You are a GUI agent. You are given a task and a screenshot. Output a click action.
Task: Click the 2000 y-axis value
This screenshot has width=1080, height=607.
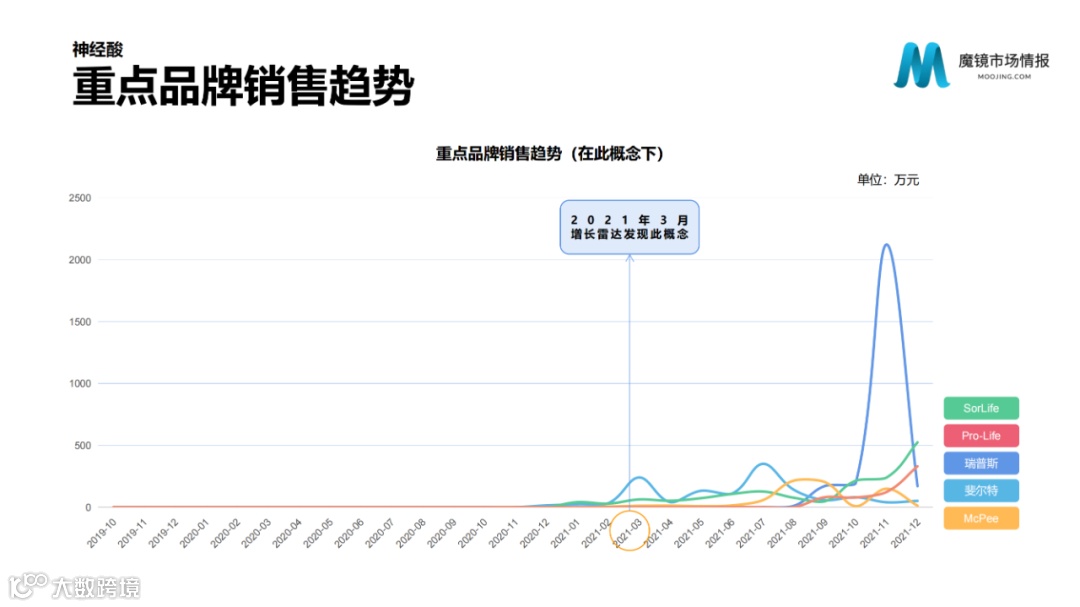[80, 260]
